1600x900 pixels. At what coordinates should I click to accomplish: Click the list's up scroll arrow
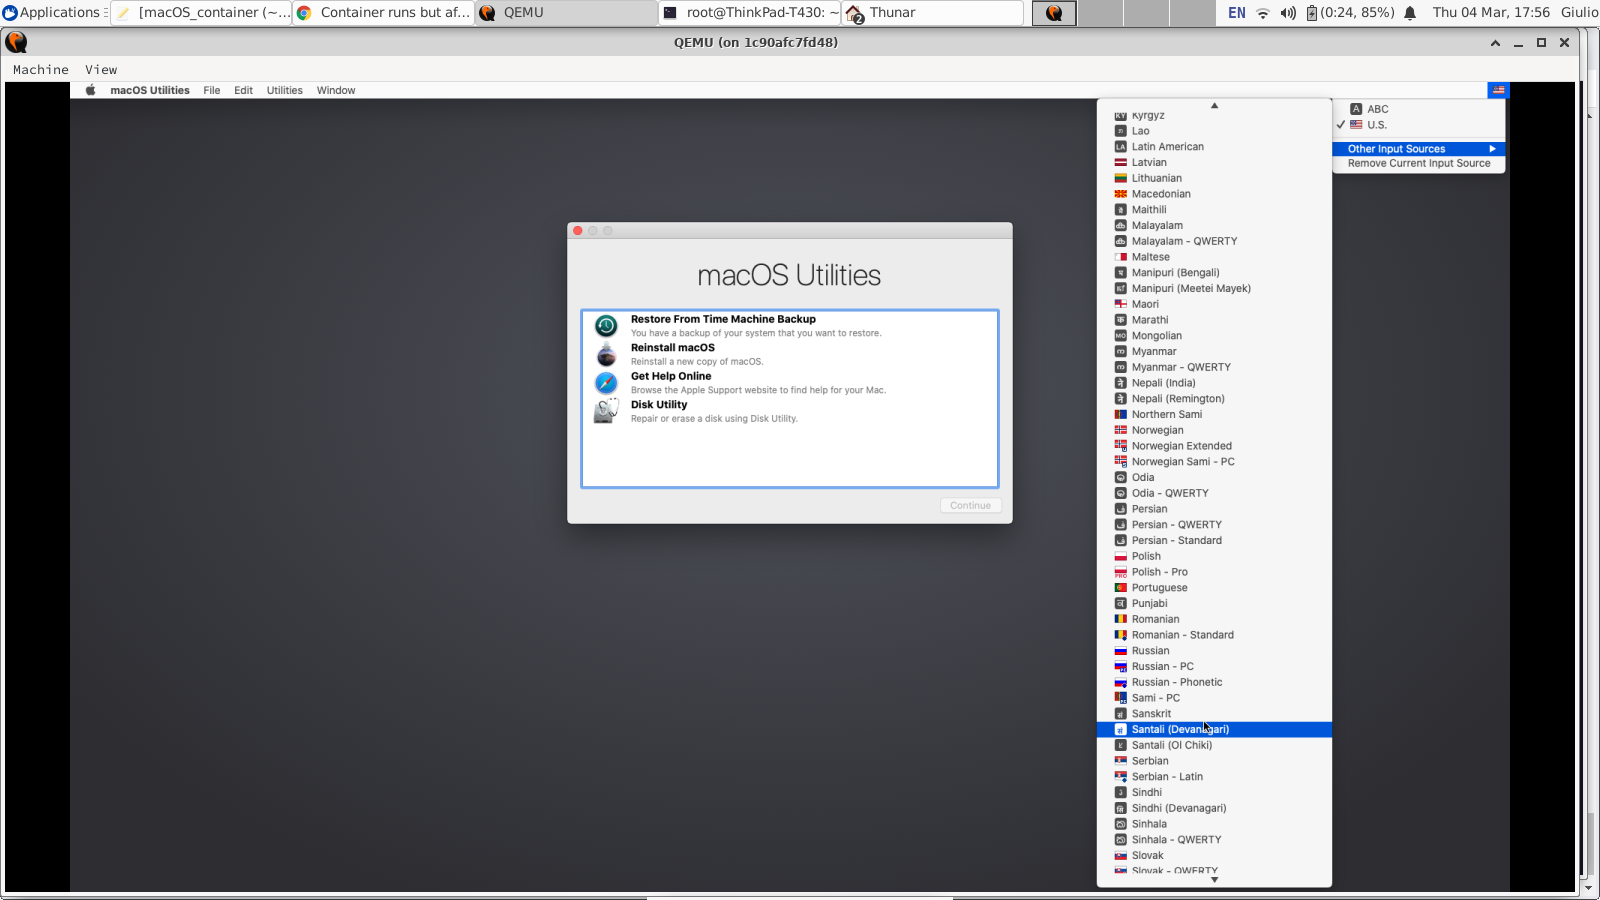[1214, 105]
